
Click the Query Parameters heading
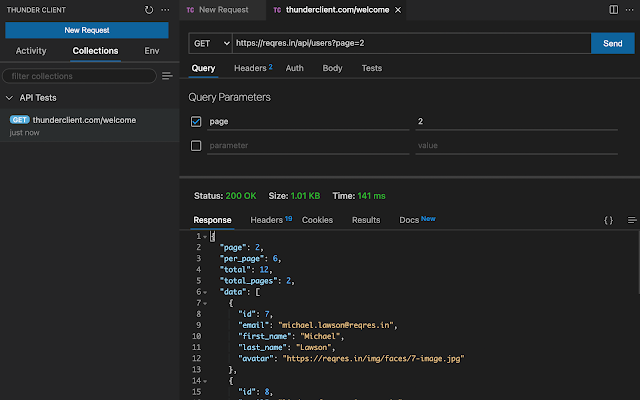pos(229,97)
